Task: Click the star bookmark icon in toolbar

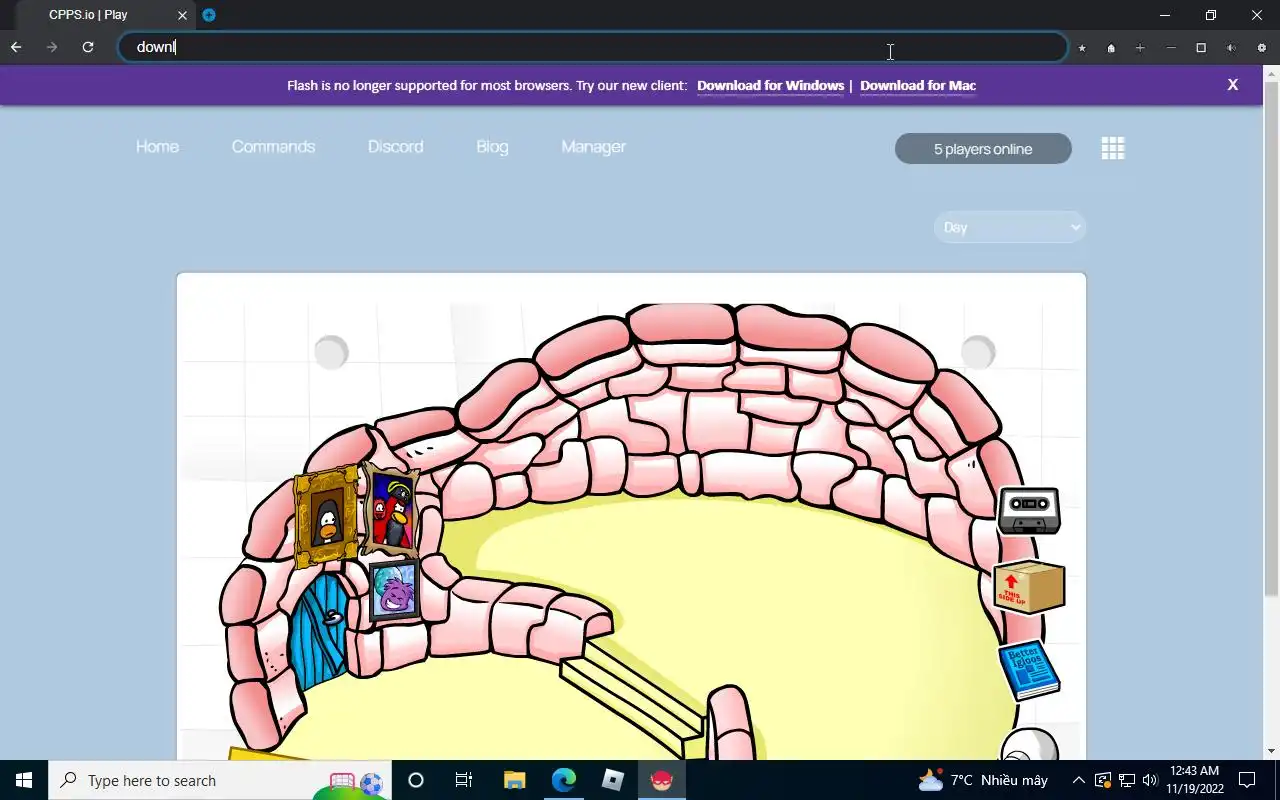Action: click(1082, 48)
